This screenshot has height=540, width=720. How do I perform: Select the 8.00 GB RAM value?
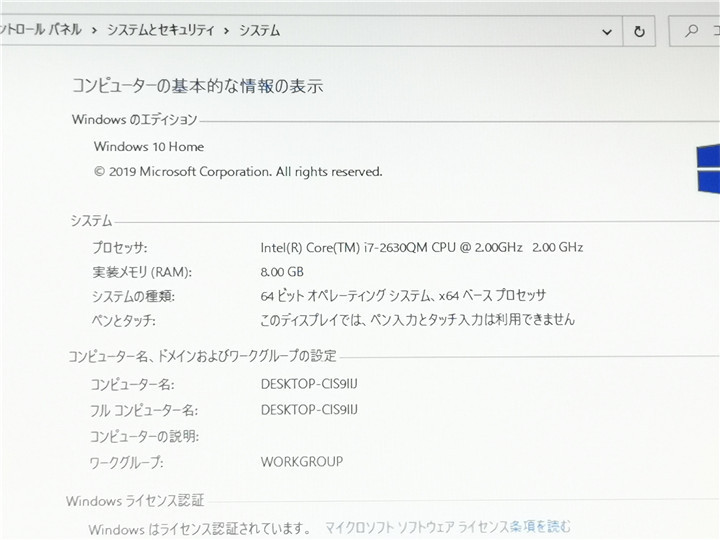pos(282,272)
